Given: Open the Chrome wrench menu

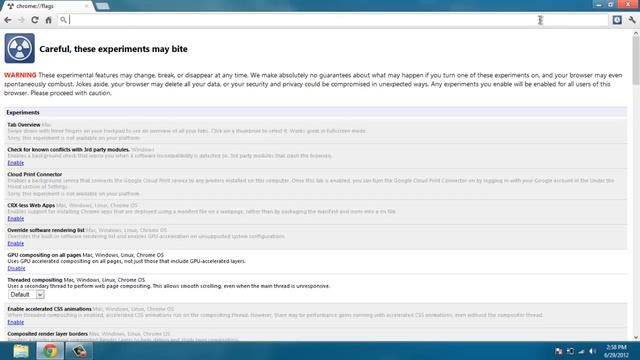Looking at the screenshot, I should click(x=632, y=20).
